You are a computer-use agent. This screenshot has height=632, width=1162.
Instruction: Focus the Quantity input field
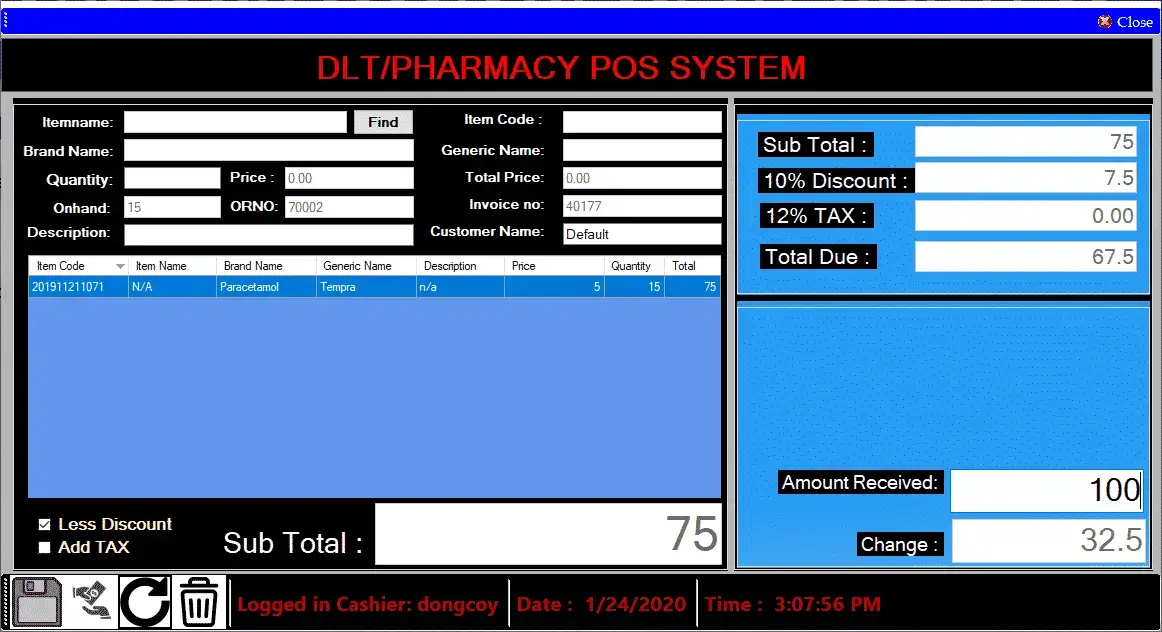point(171,178)
